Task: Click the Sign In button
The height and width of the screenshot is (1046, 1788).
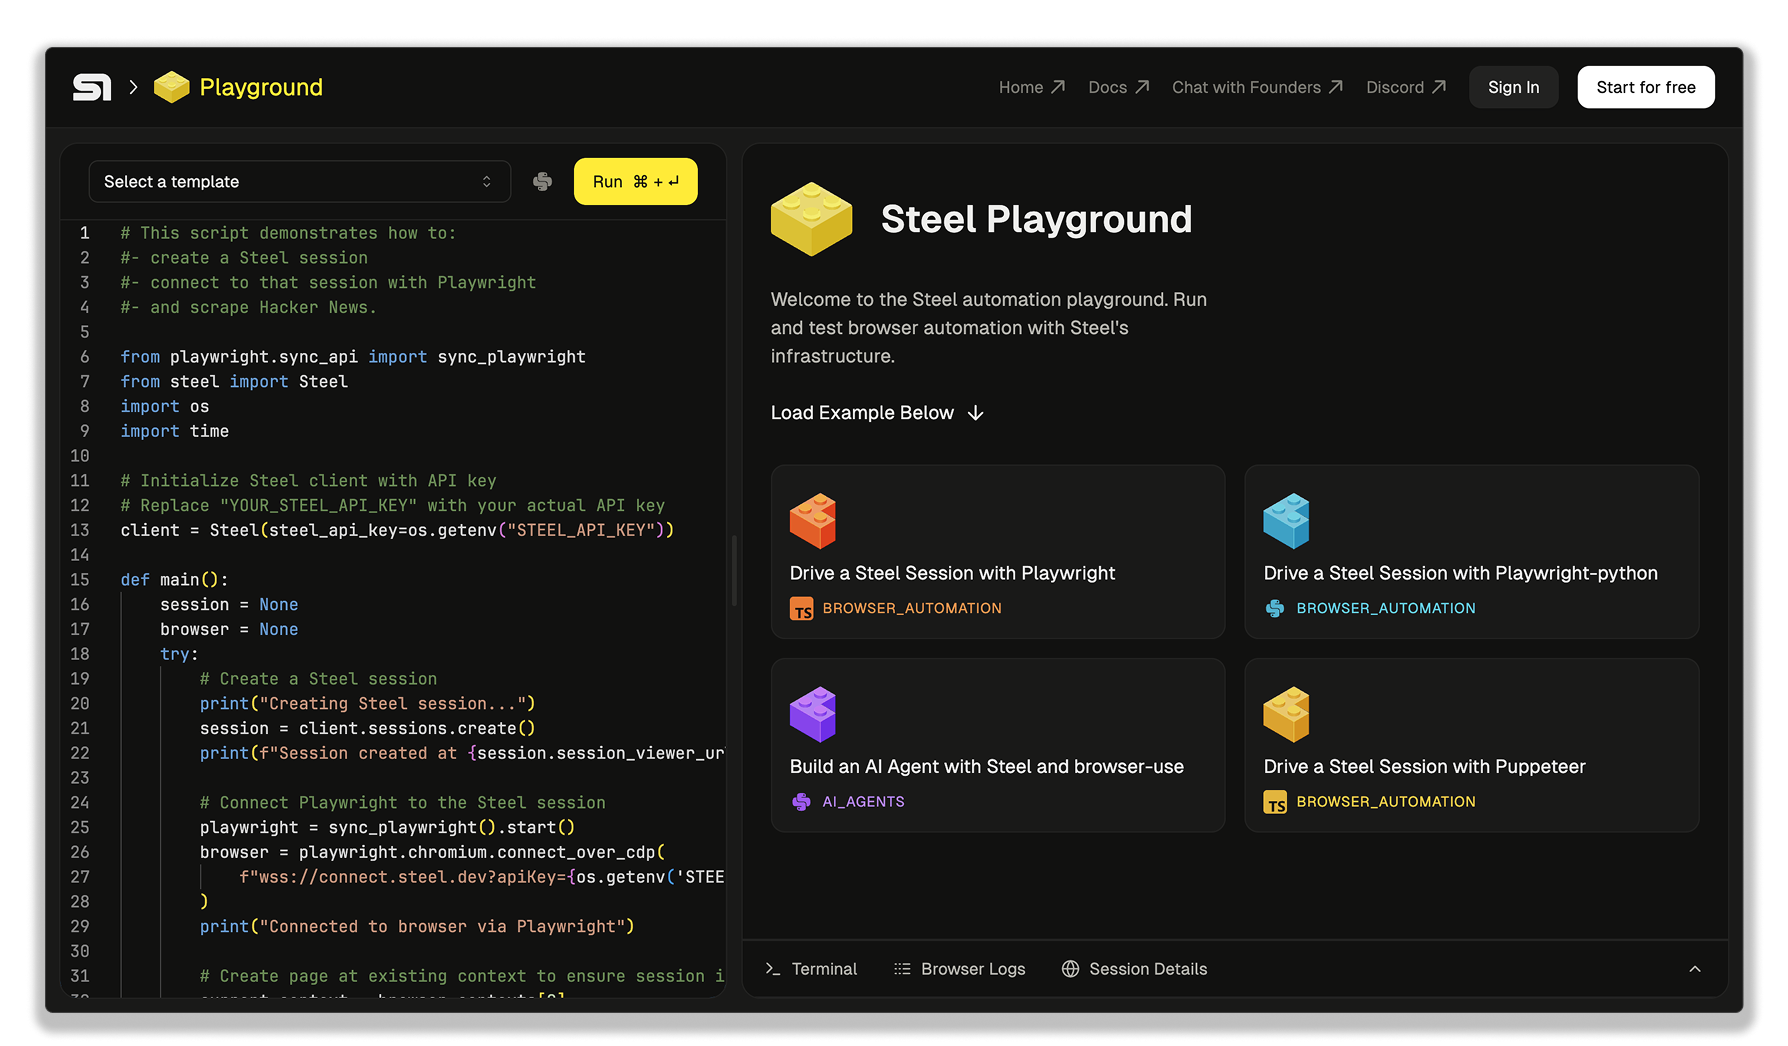Action: (1513, 87)
